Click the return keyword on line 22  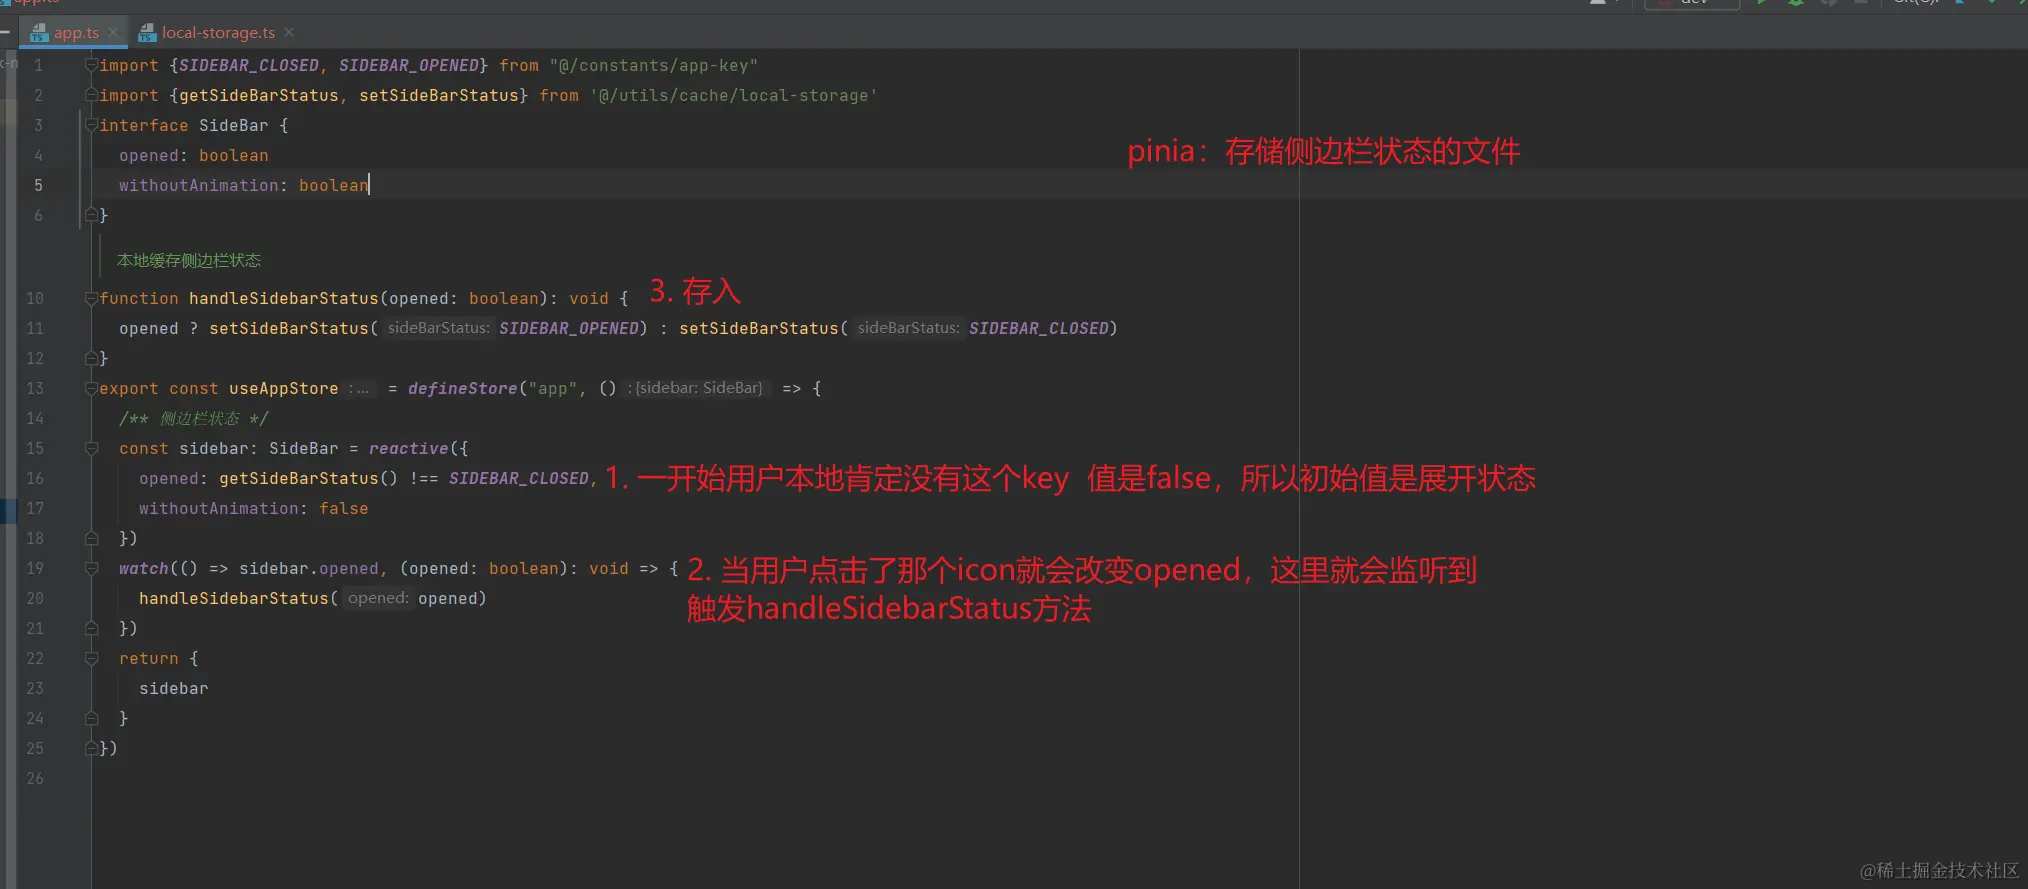149,658
